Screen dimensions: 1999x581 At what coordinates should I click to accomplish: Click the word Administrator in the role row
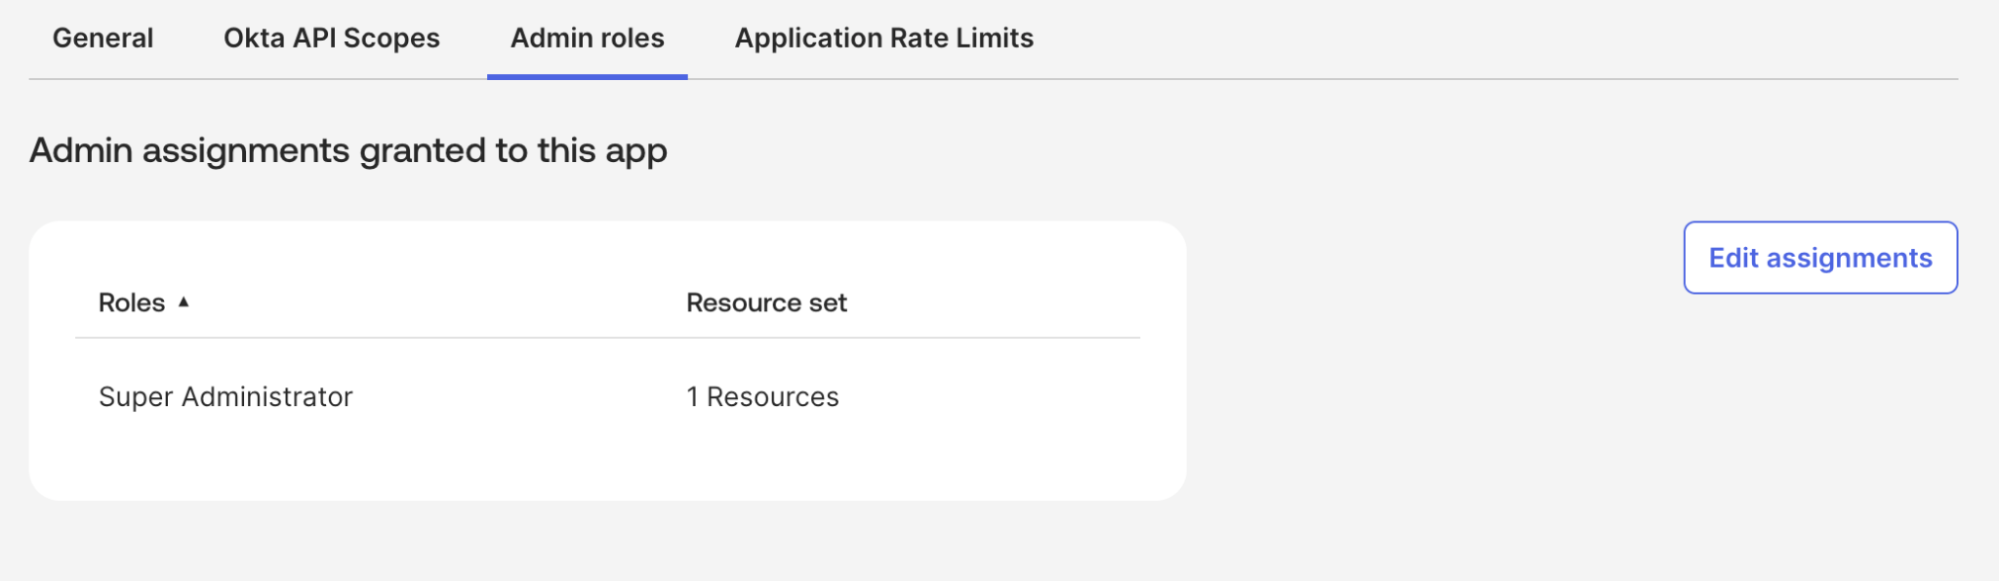[x=267, y=397]
